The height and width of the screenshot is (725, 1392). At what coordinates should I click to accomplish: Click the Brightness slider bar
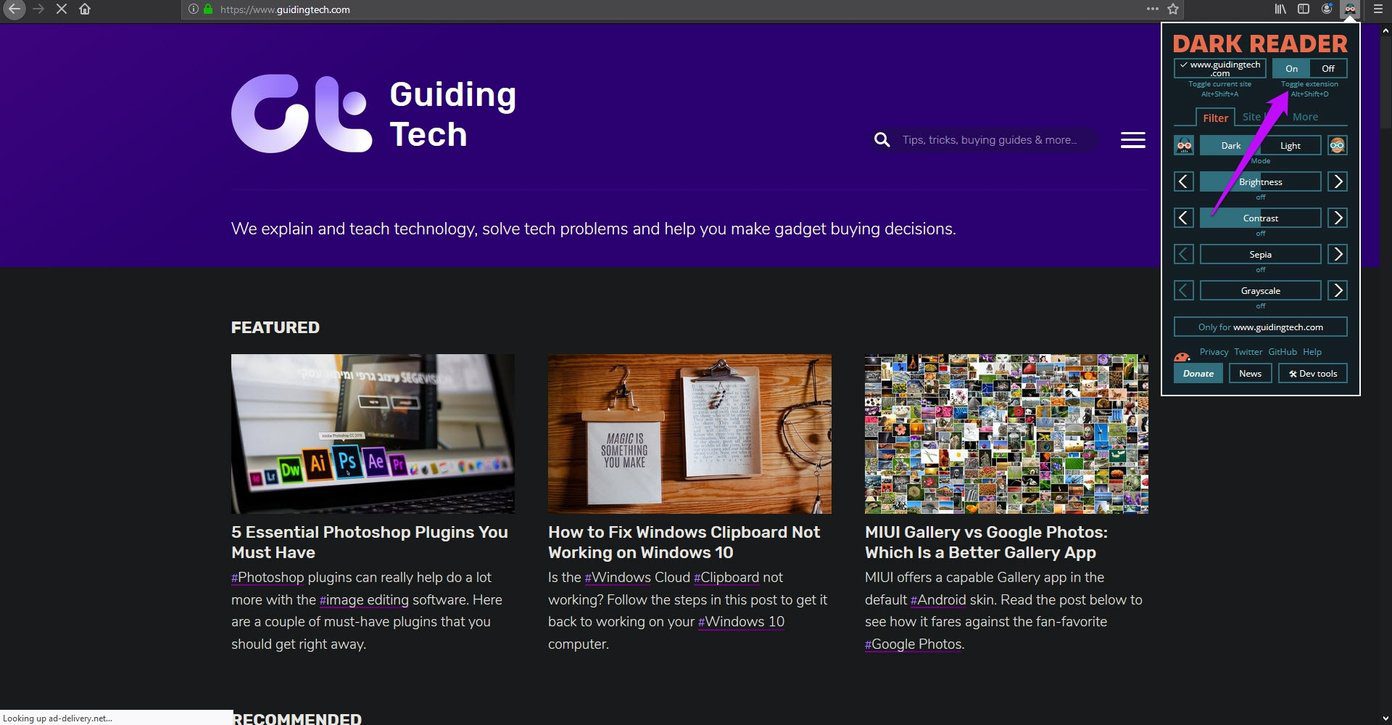1260,182
